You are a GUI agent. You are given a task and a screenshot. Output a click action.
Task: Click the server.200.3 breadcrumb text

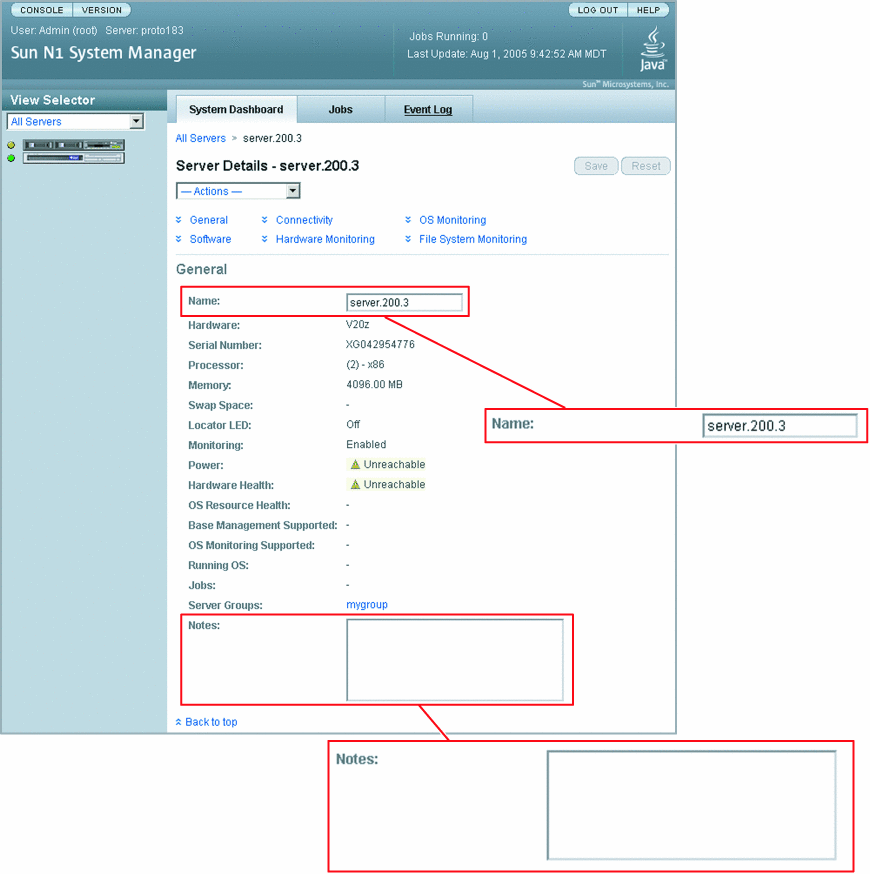point(273,138)
